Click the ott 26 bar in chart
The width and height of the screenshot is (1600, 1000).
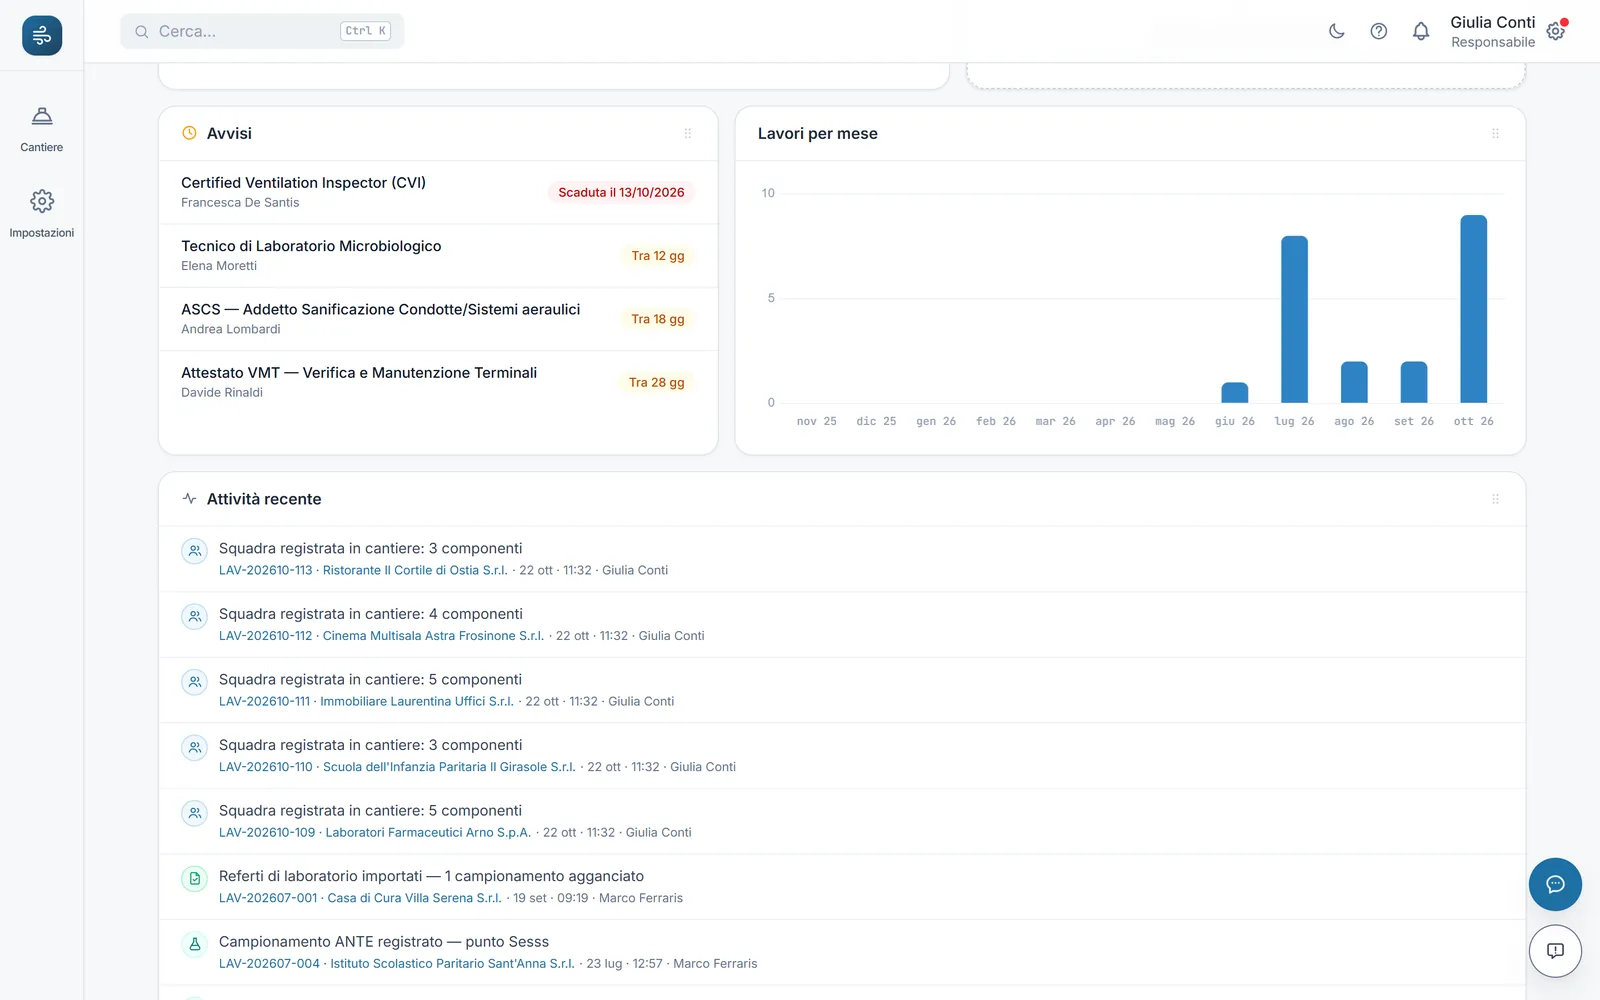[x=1474, y=309]
